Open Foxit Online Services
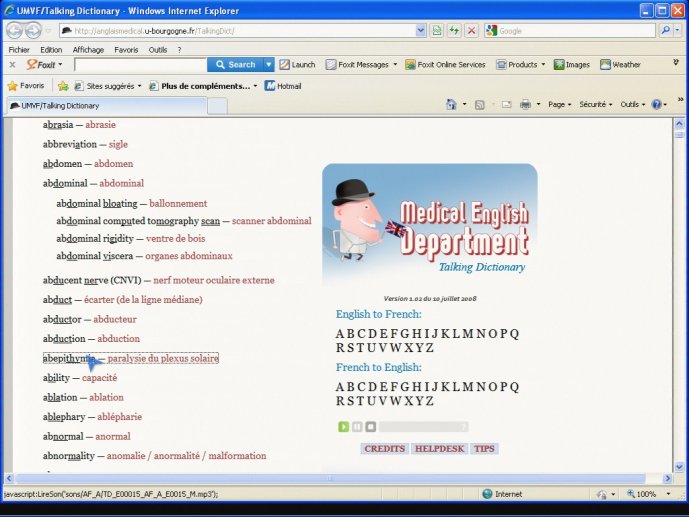Image resolution: width=689 pixels, height=517 pixels. coord(445,65)
